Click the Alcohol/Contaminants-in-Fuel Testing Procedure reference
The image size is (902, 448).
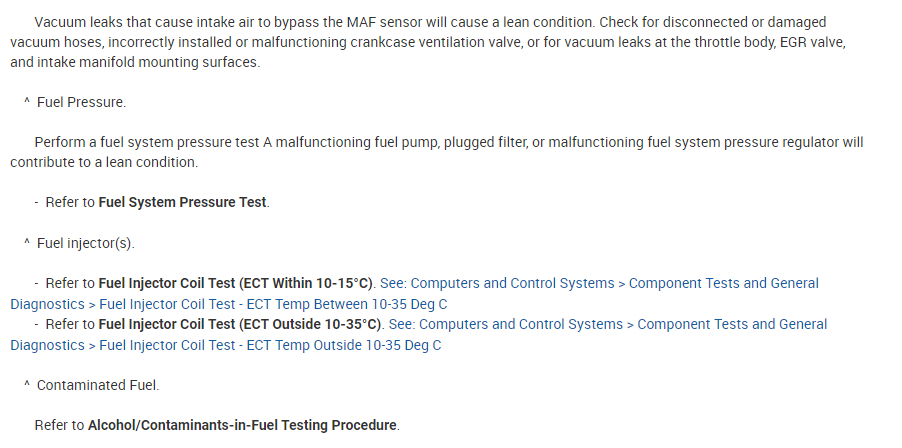[x=242, y=425]
